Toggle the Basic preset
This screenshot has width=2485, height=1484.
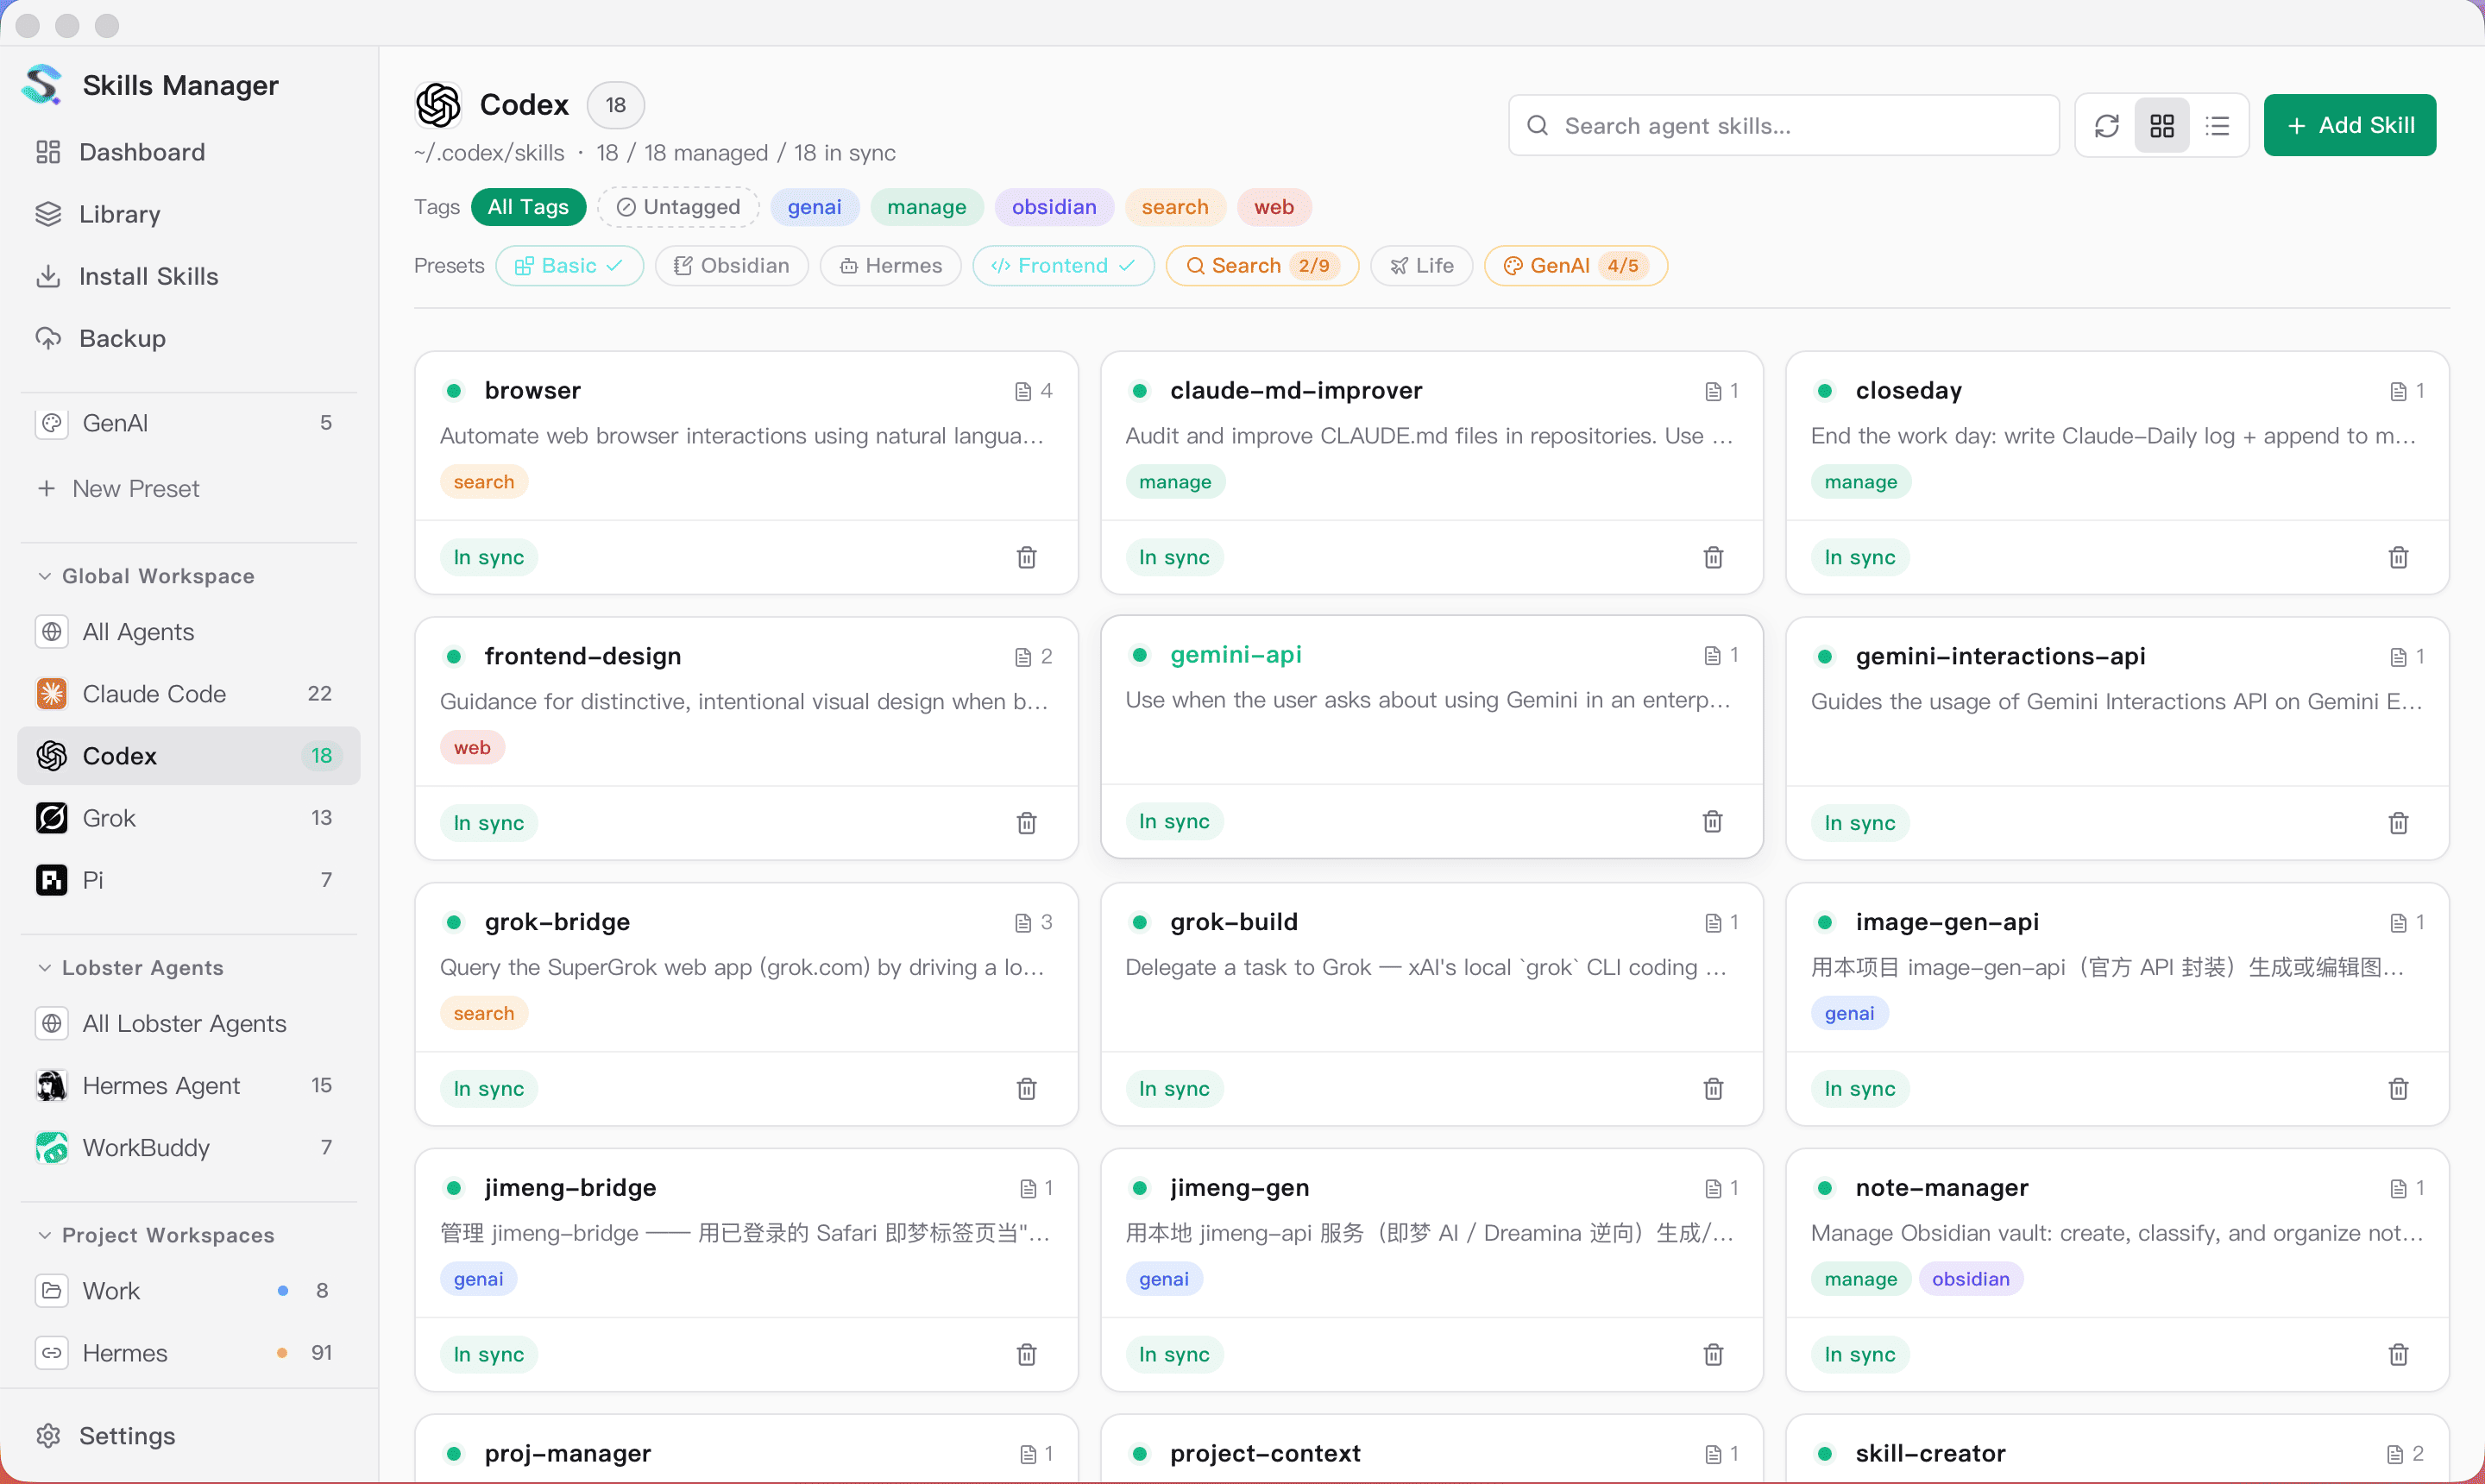(x=569, y=265)
